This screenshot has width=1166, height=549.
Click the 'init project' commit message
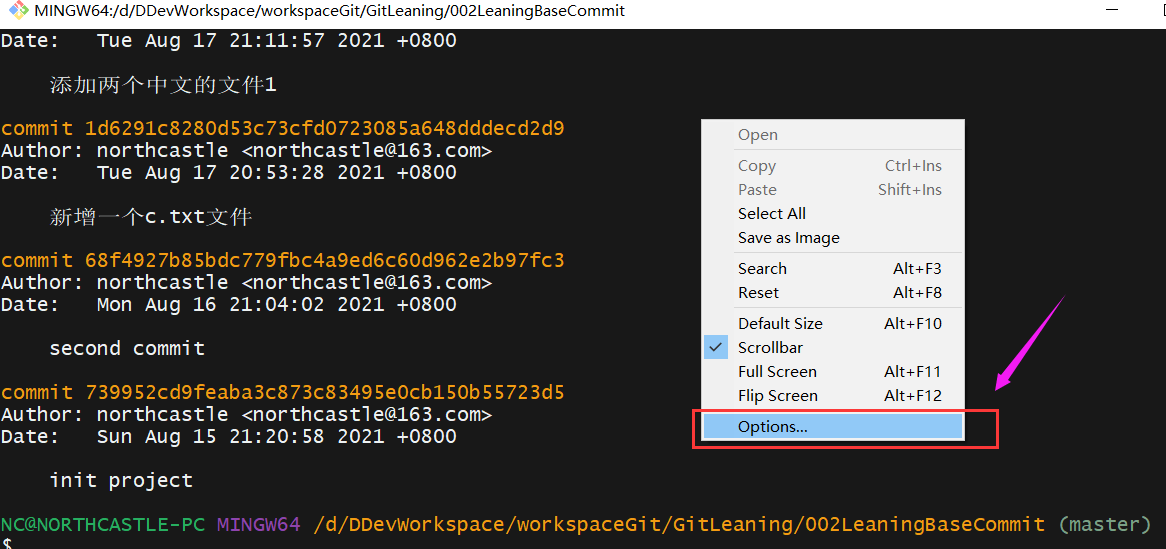tap(121, 481)
